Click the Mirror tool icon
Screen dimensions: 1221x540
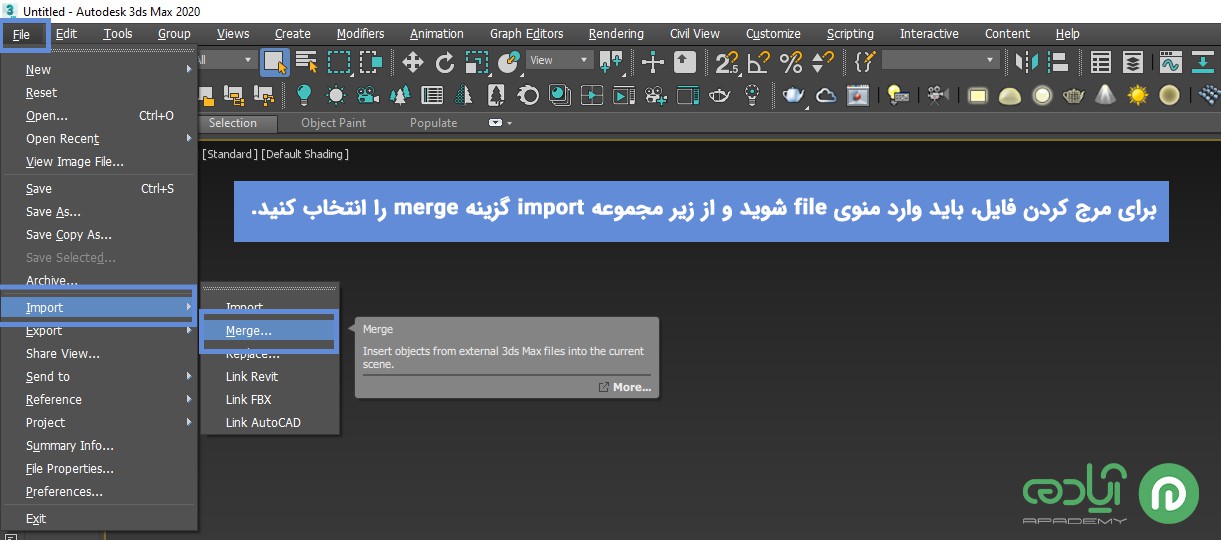tap(1027, 62)
